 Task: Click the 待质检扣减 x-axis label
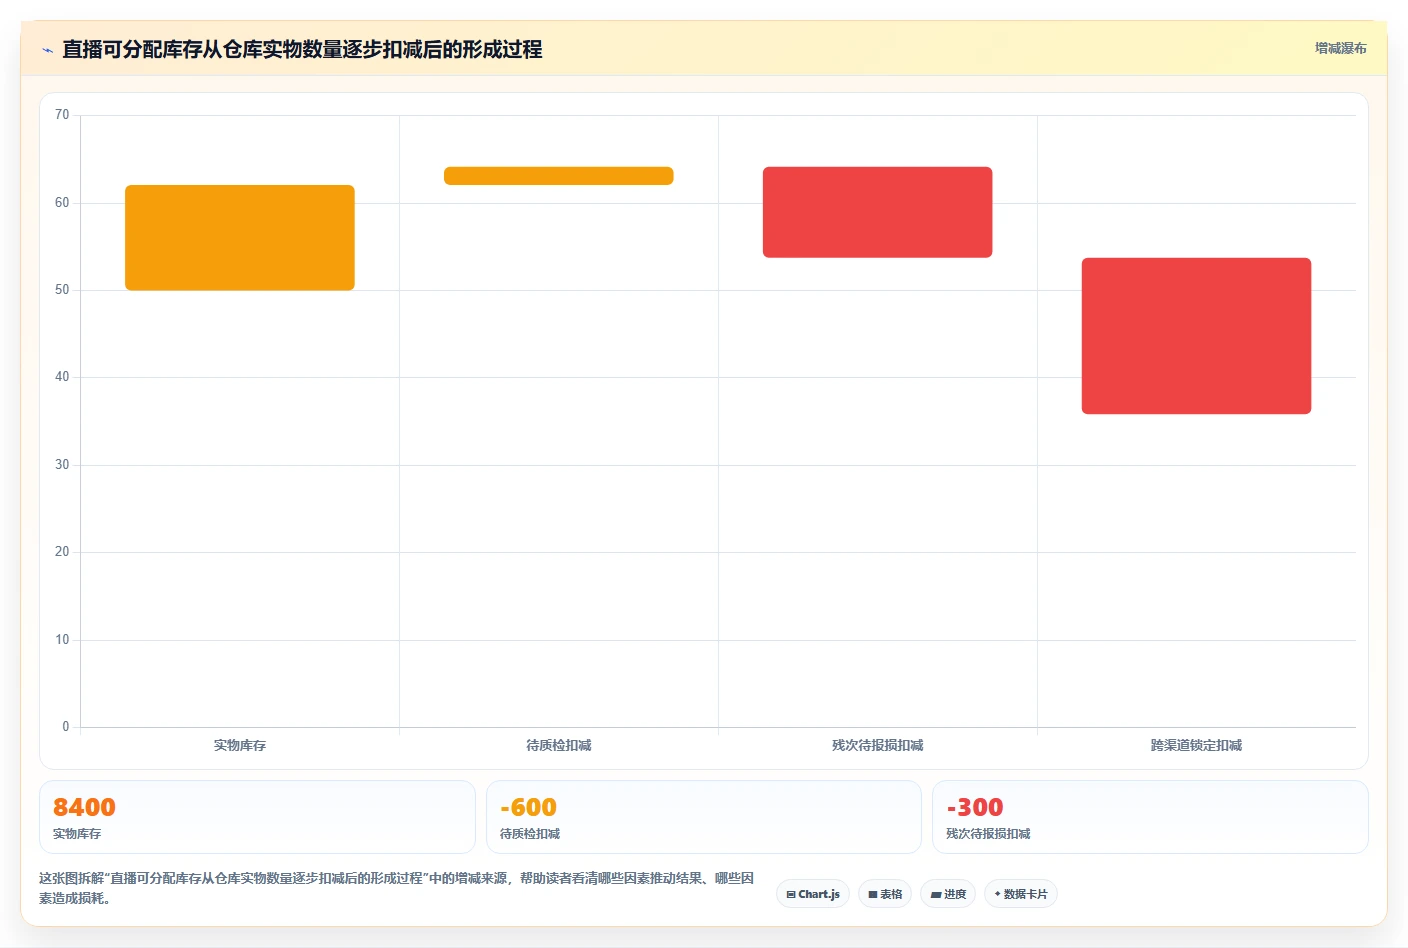coord(558,745)
